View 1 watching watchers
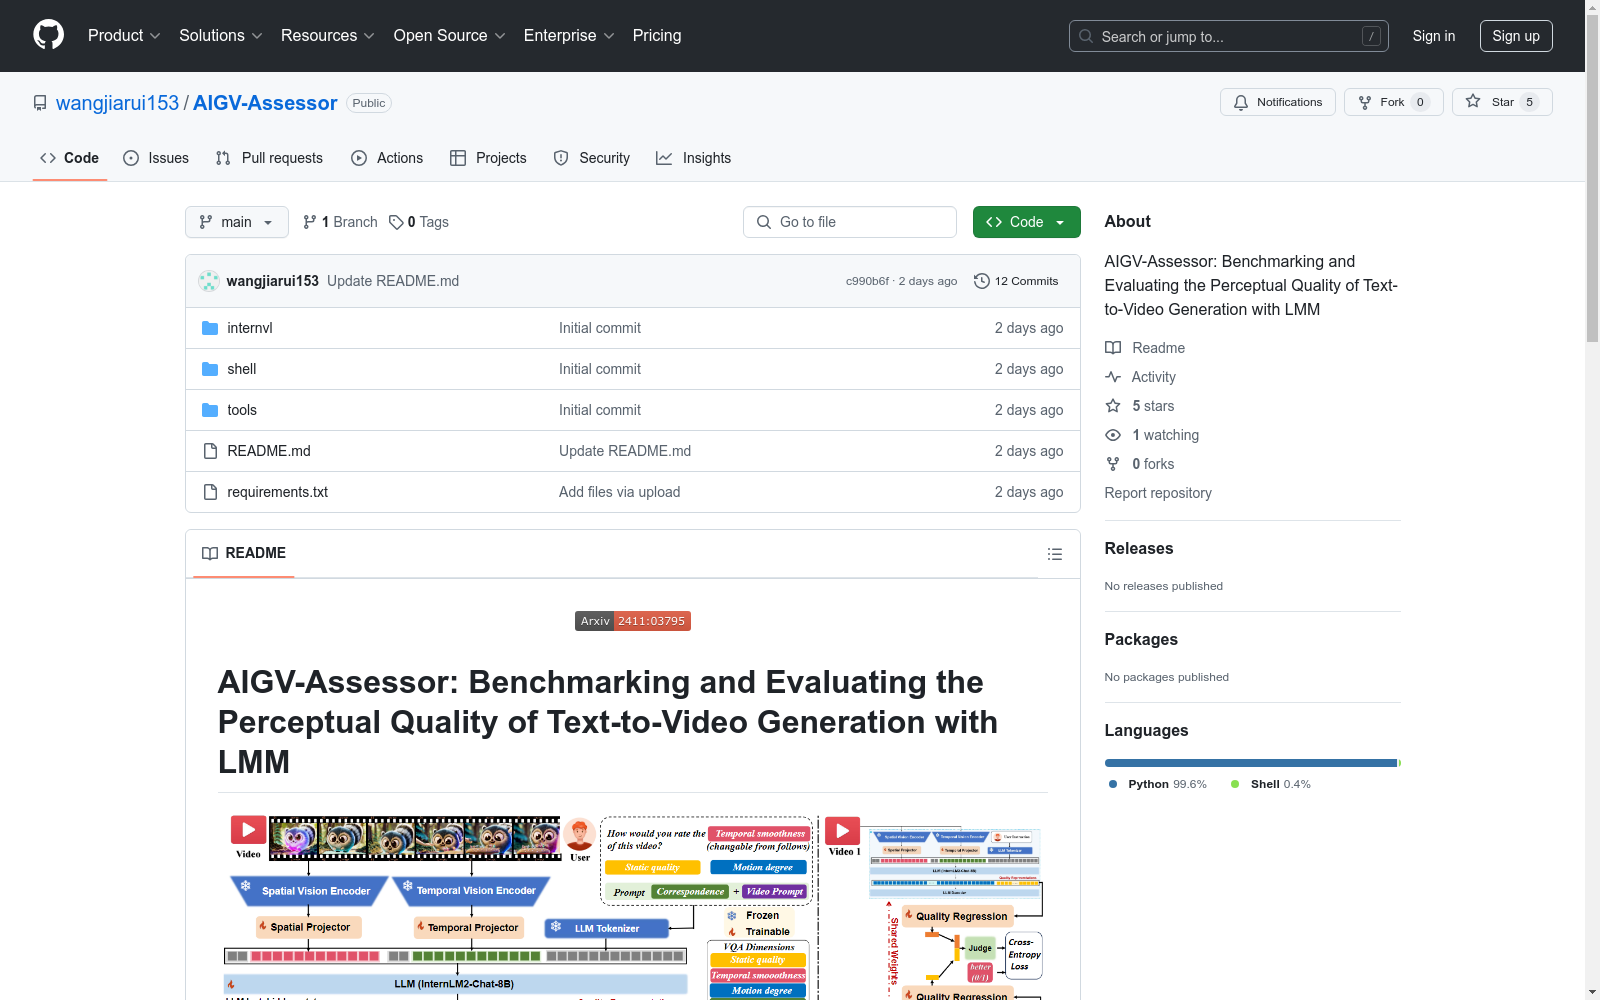1600x1000 pixels. pyautogui.click(x=1152, y=435)
